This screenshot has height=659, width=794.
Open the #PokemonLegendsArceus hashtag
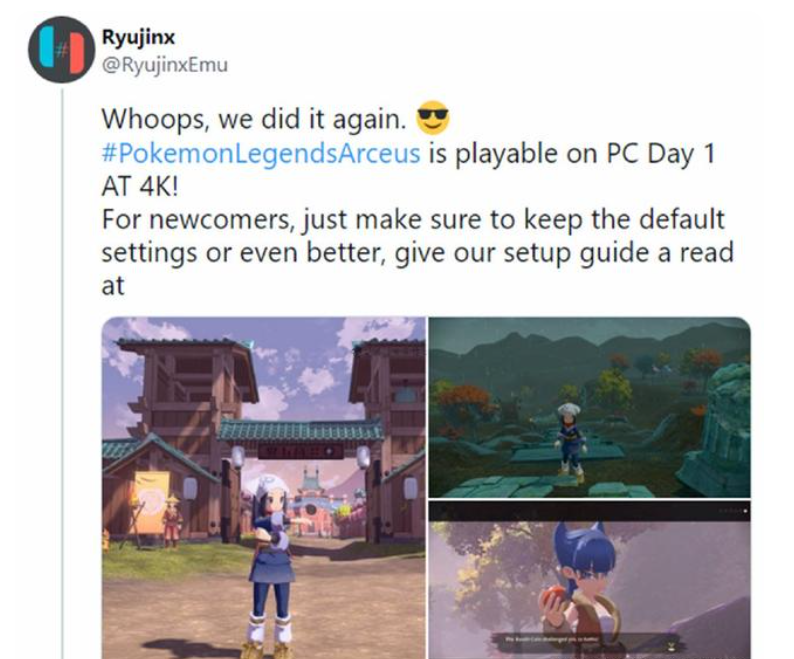tap(261, 153)
